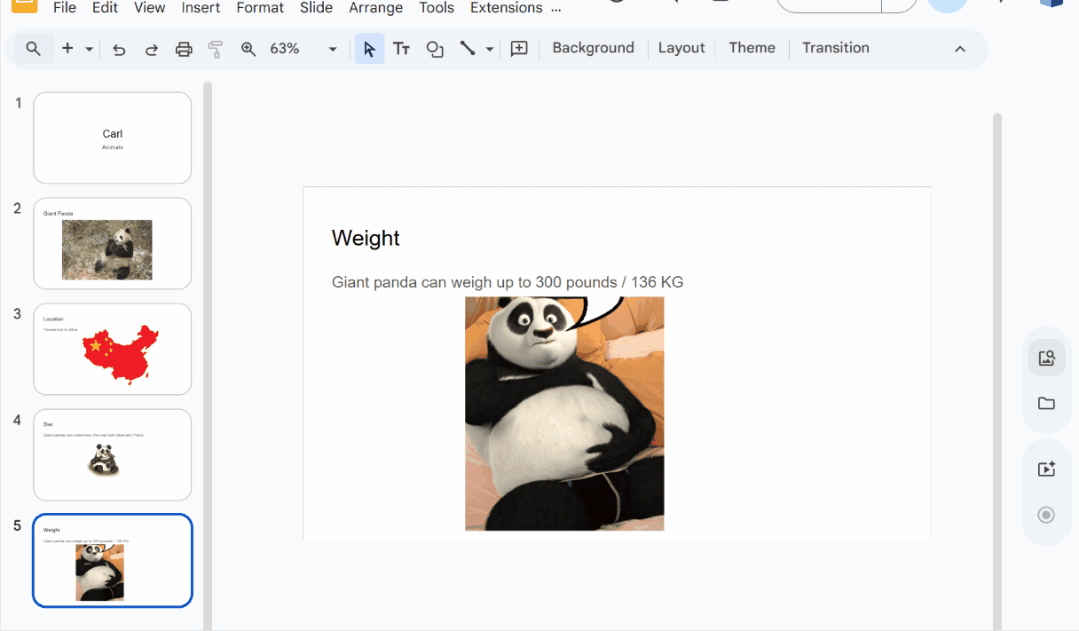Expand the line type dropdown arrow
This screenshot has width=1079, height=631.
click(x=489, y=49)
